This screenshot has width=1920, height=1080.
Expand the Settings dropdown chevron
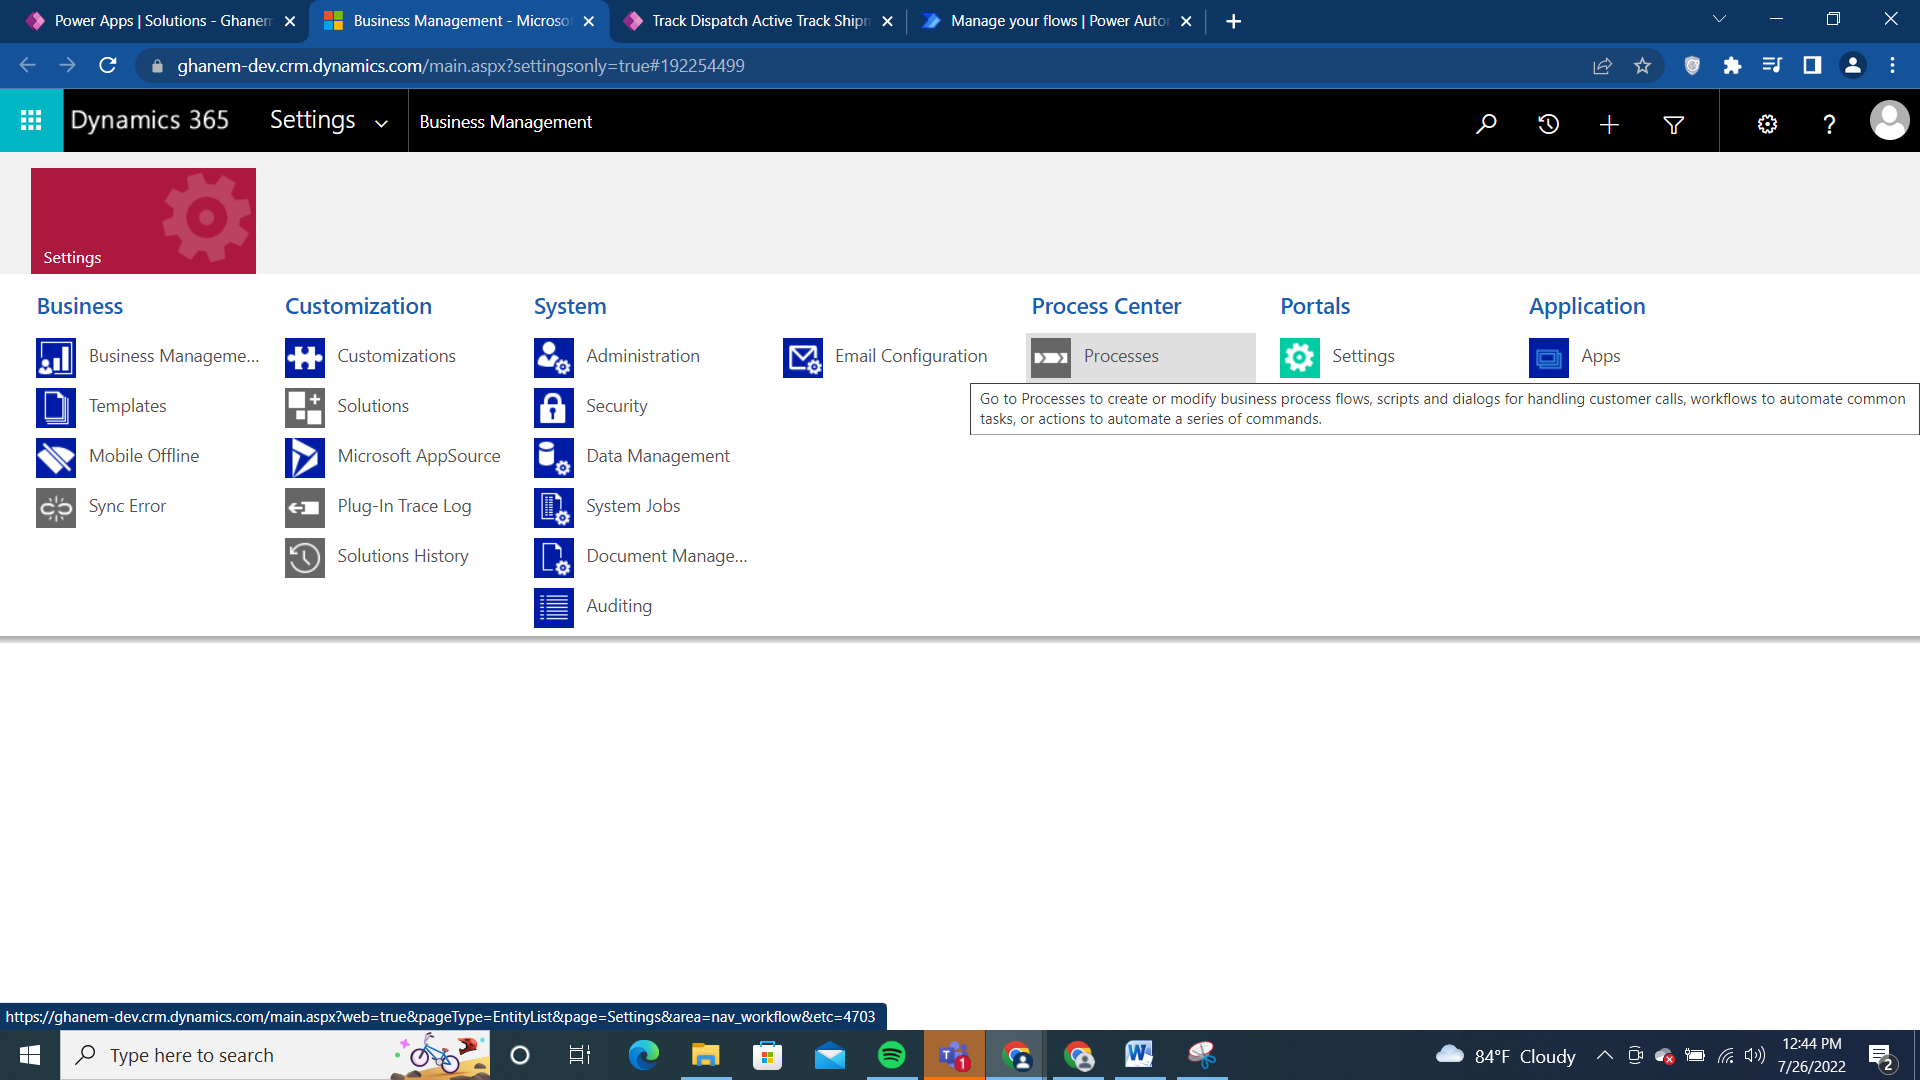click(381, 124)
